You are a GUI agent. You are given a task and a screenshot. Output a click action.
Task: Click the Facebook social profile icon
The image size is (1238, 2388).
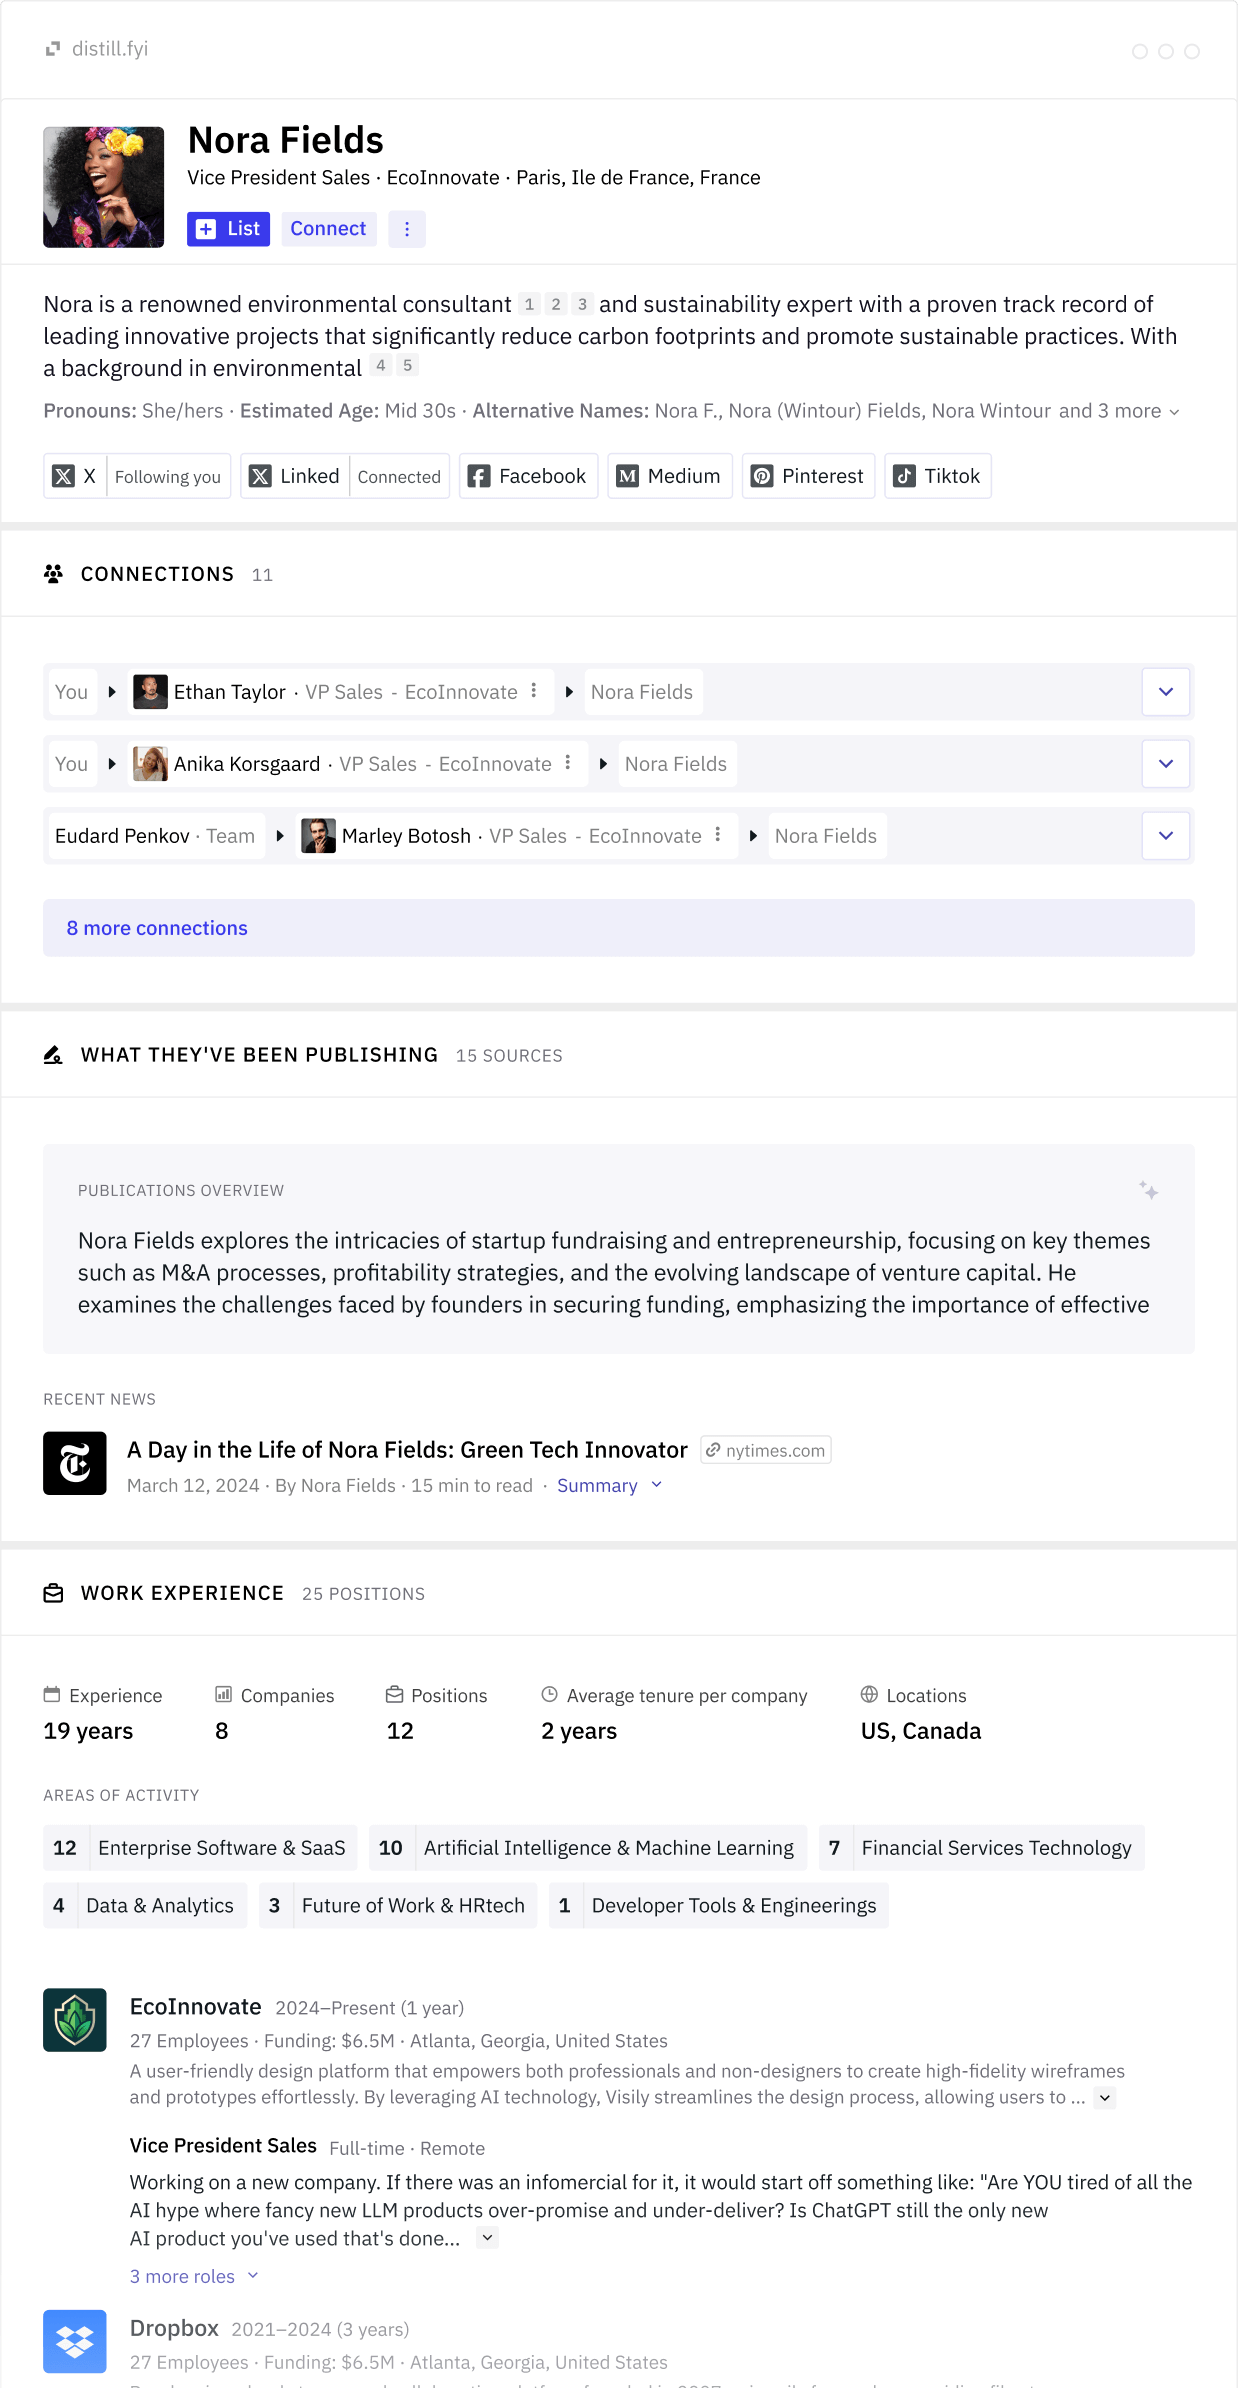point(479,477)
